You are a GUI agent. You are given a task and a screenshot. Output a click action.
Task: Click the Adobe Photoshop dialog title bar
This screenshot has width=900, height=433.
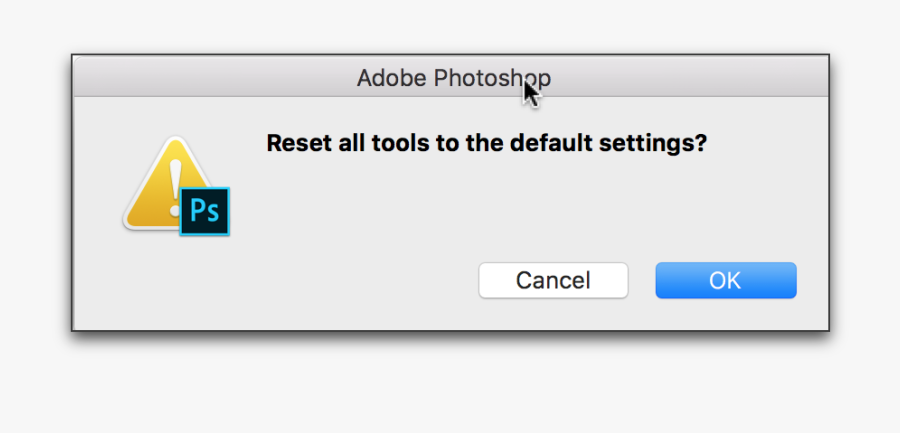click(x=451, y=76)
